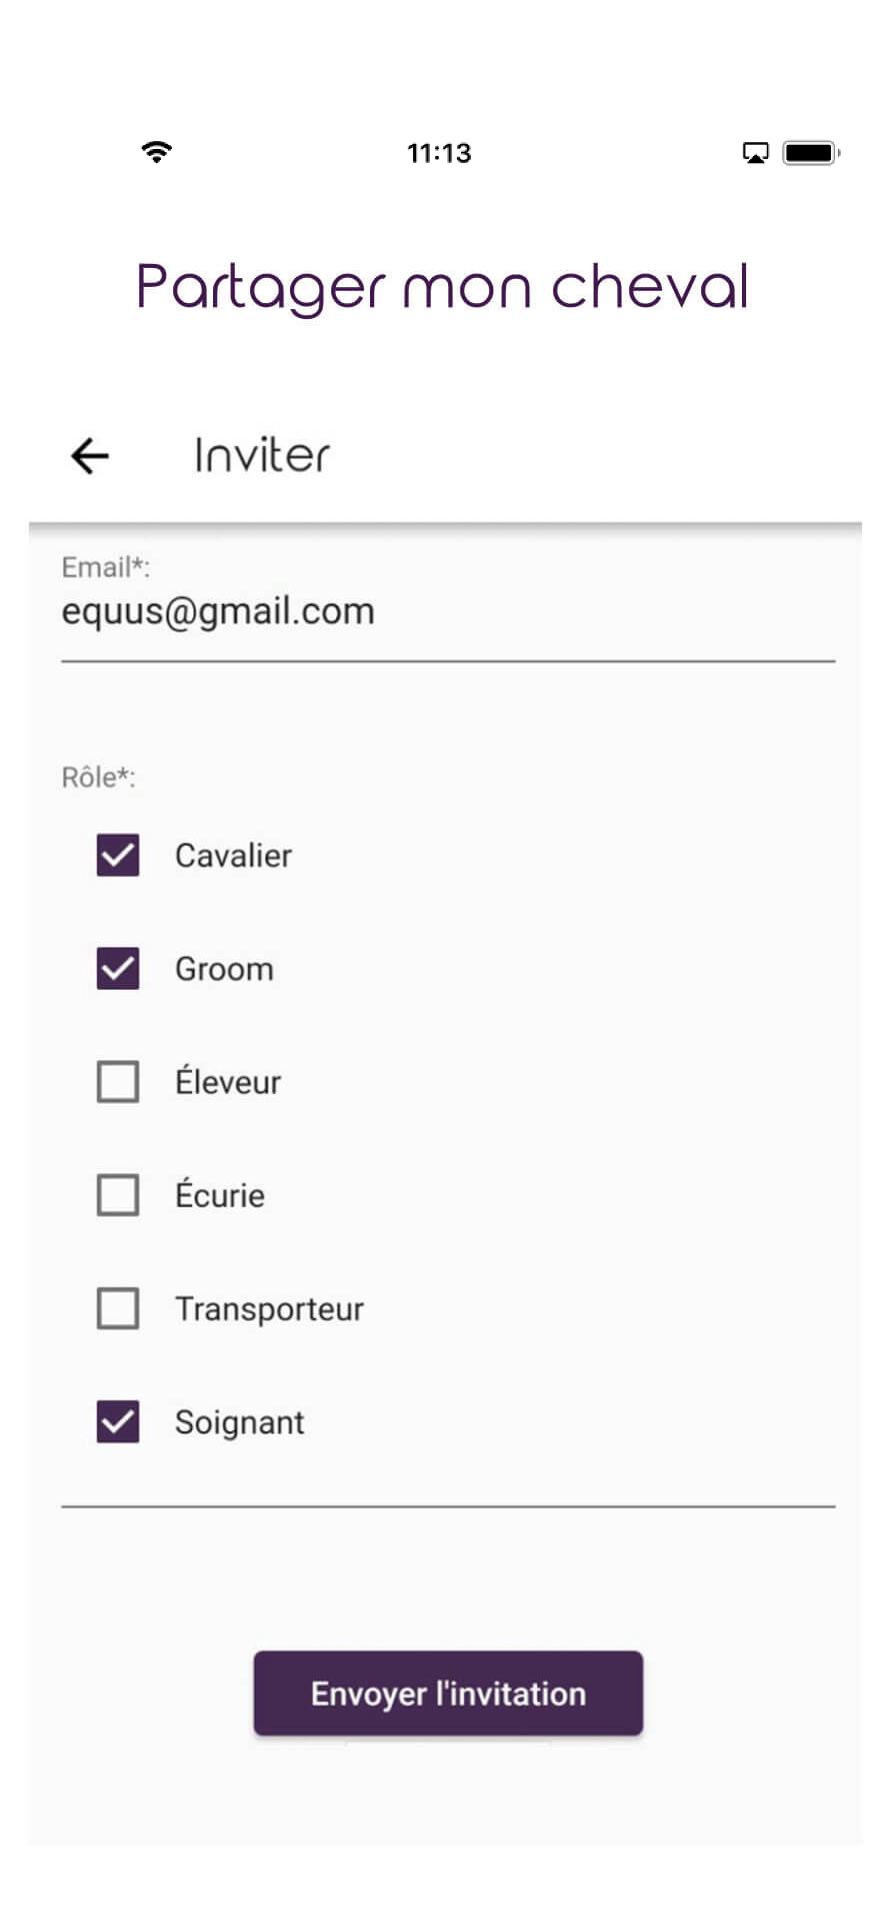Click the Éleveur label text
This screenshot has height=1913, width=883.
pos(228,1080)
